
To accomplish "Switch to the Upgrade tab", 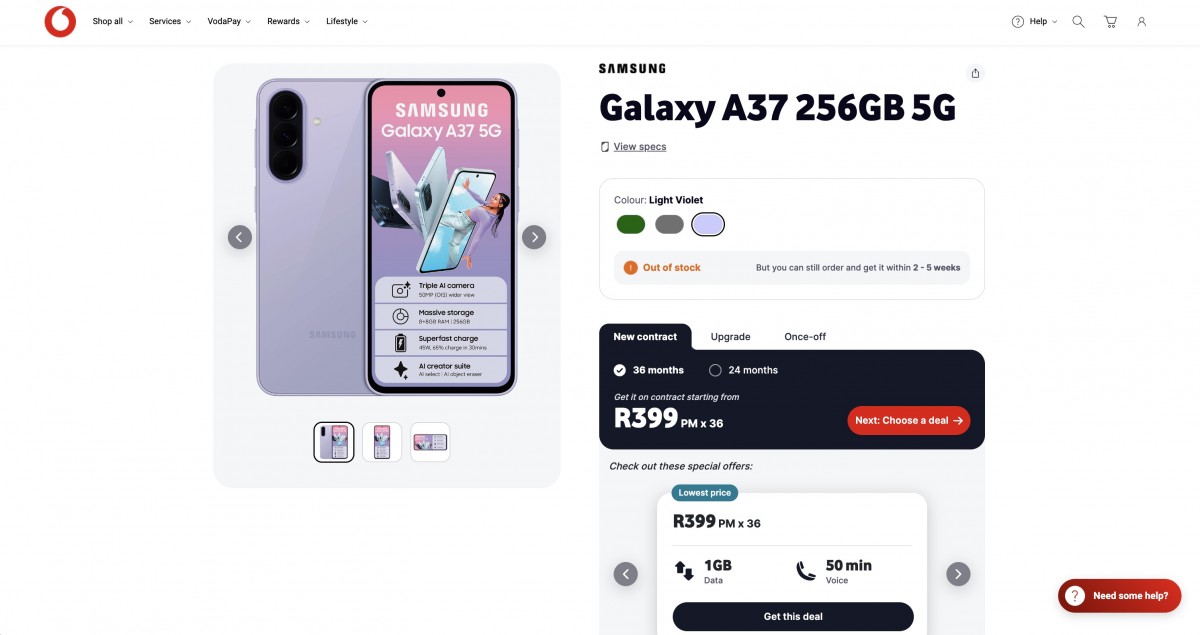I will (x=730, y=337).
